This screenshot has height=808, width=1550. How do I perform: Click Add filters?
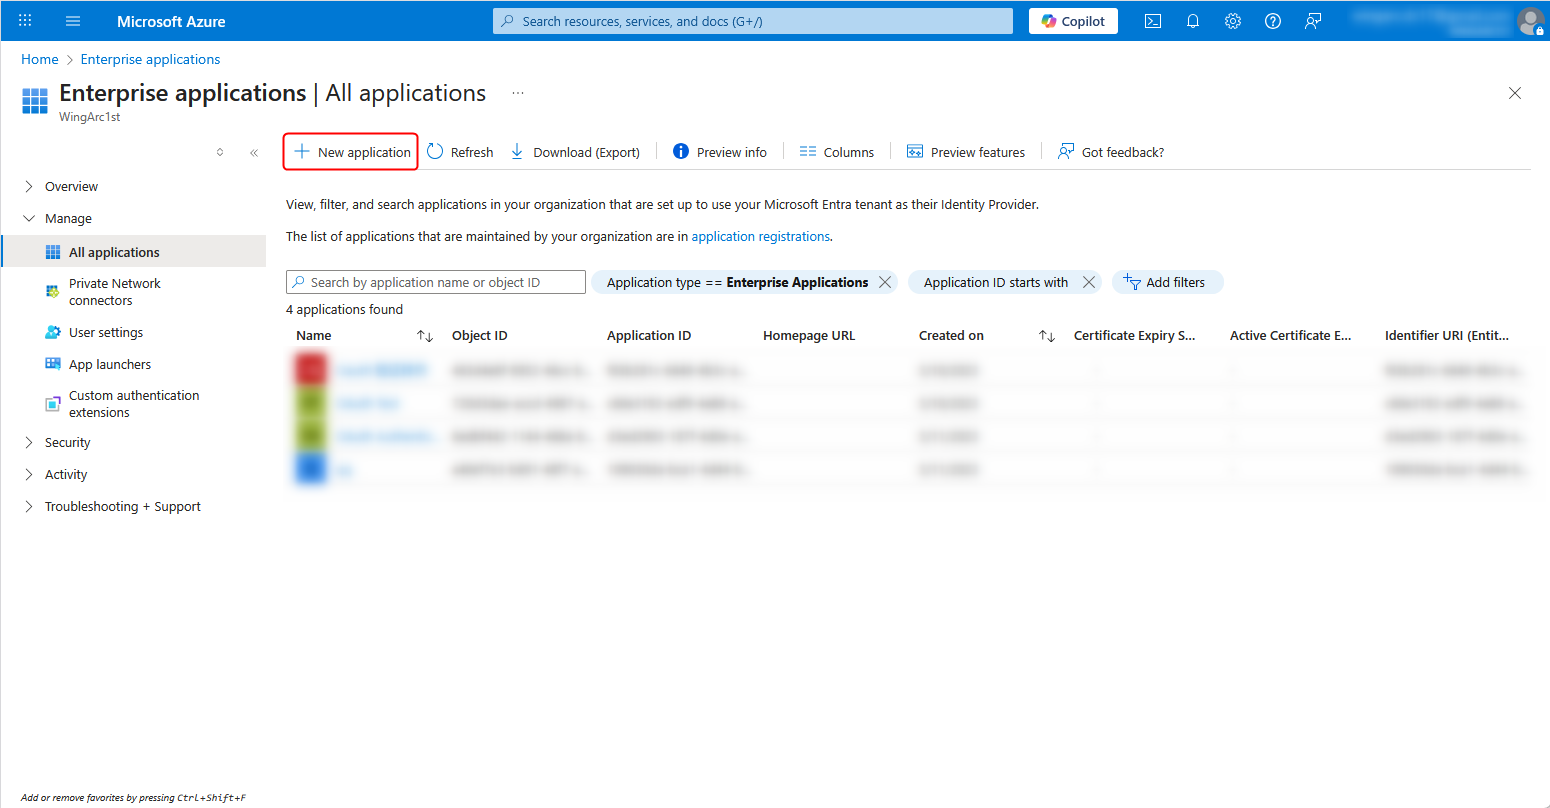[1167, 282]
